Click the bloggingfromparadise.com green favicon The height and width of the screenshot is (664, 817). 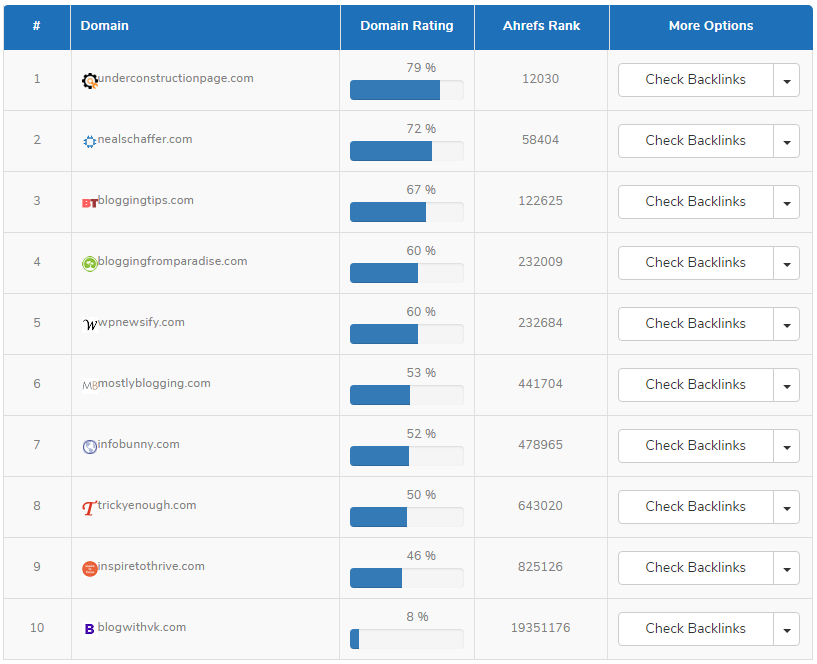point(90,264)
